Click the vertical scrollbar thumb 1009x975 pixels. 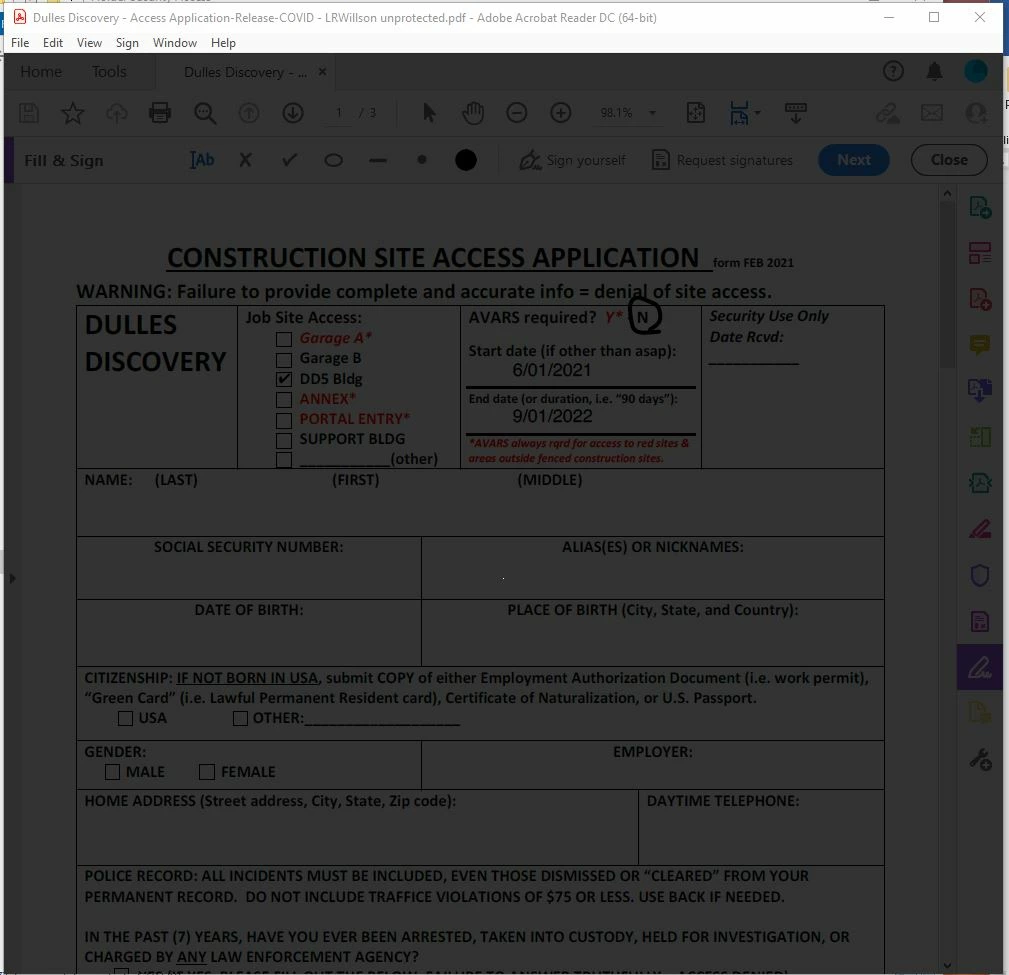pos(947,285)
